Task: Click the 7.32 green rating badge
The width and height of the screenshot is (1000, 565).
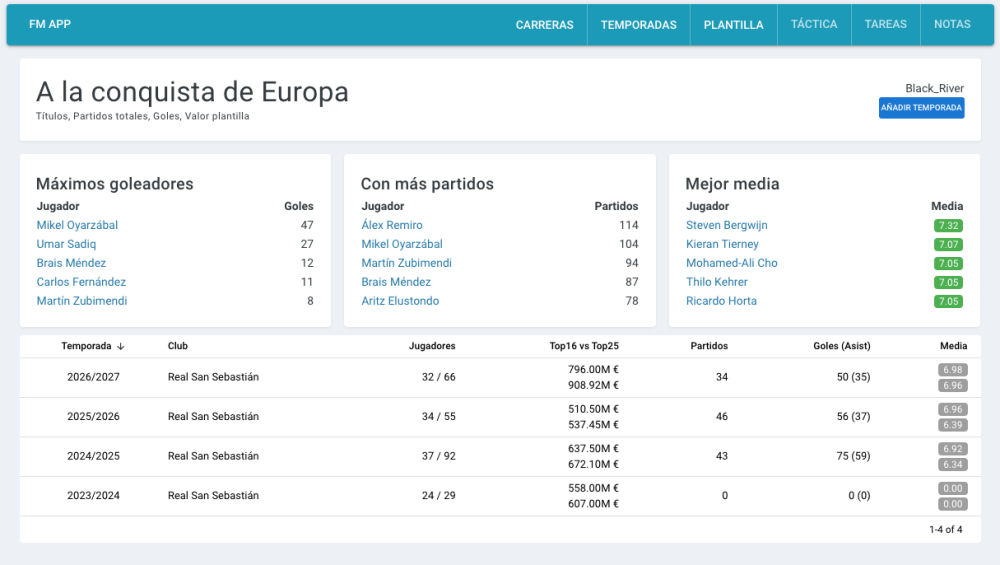Action: (x=948, y=226)
